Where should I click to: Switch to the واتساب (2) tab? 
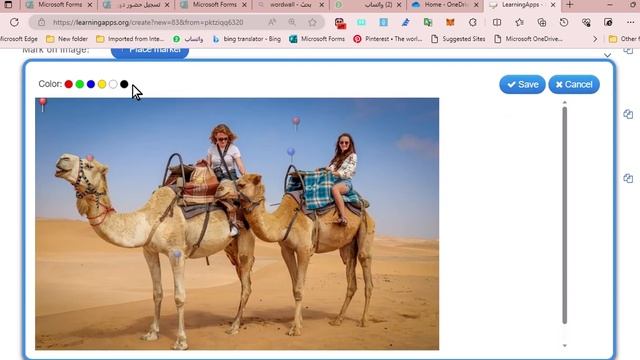pos(367,5)
